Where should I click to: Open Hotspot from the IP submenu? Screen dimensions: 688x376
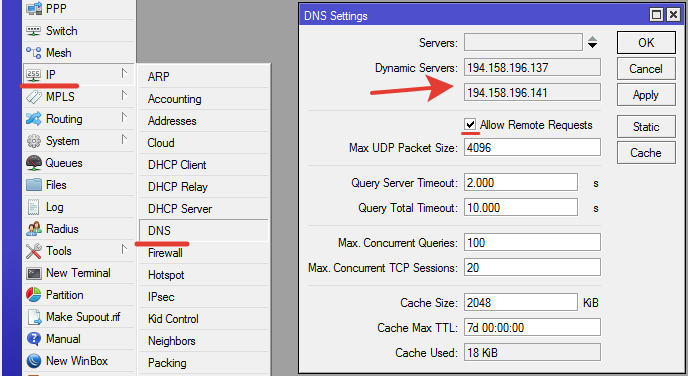[204, 275]
